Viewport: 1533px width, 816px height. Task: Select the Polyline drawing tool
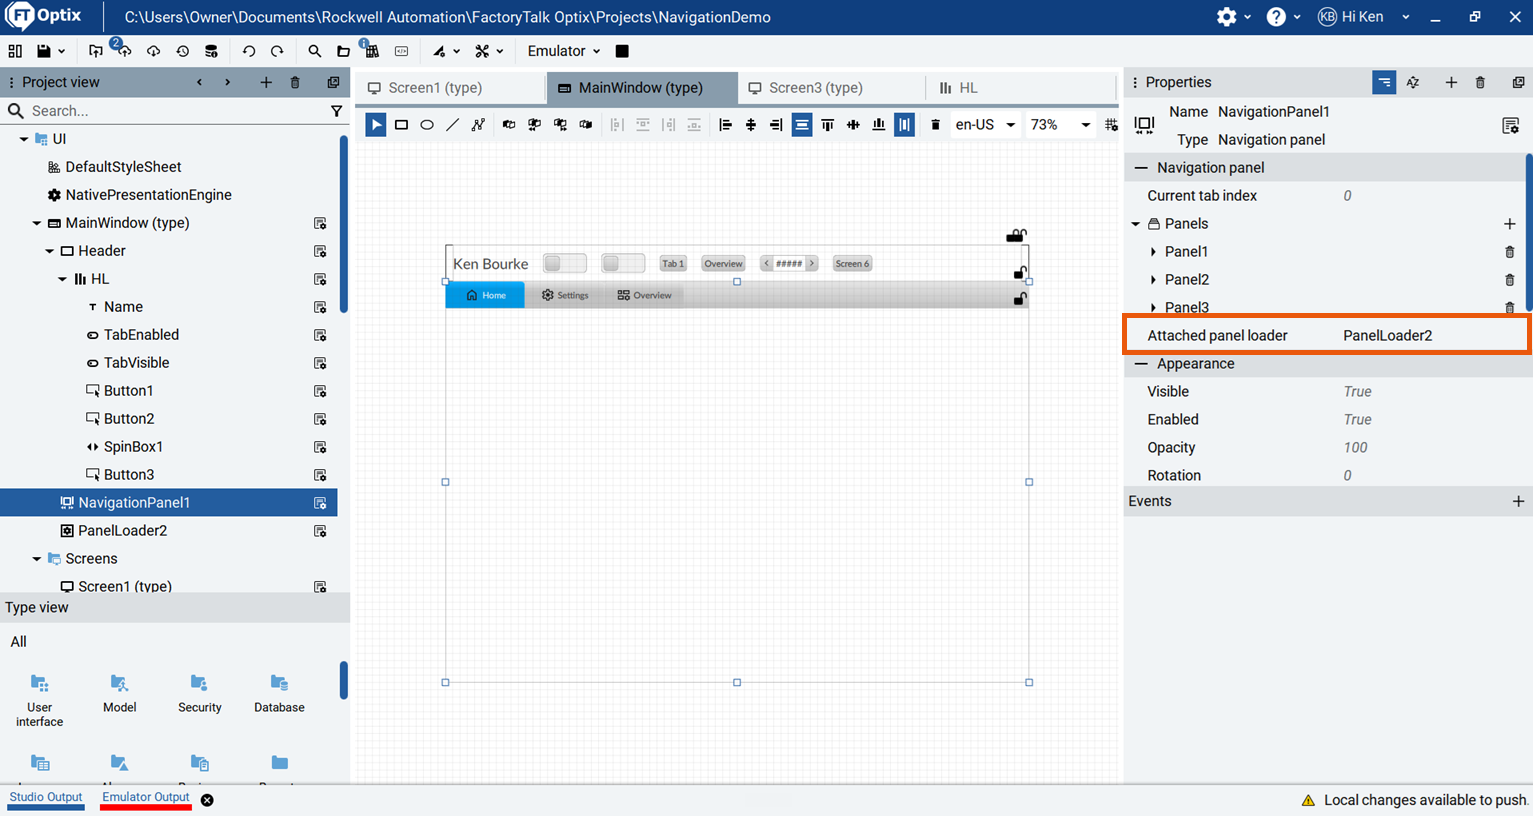(x=479, y=125)
